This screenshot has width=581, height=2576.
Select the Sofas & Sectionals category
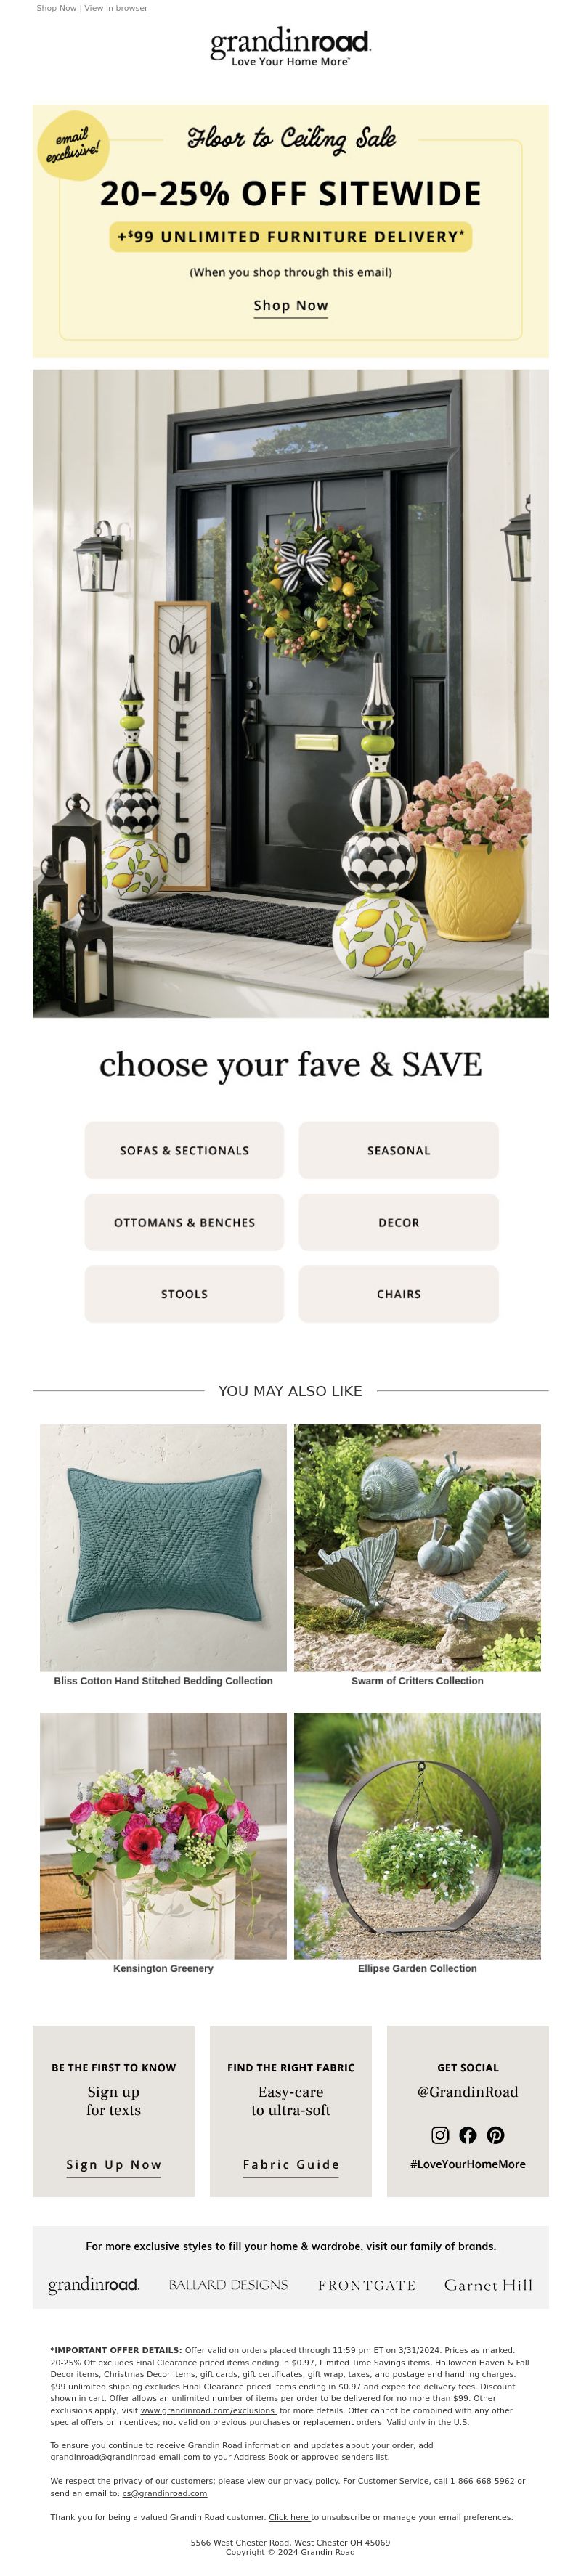point(184,1151)
